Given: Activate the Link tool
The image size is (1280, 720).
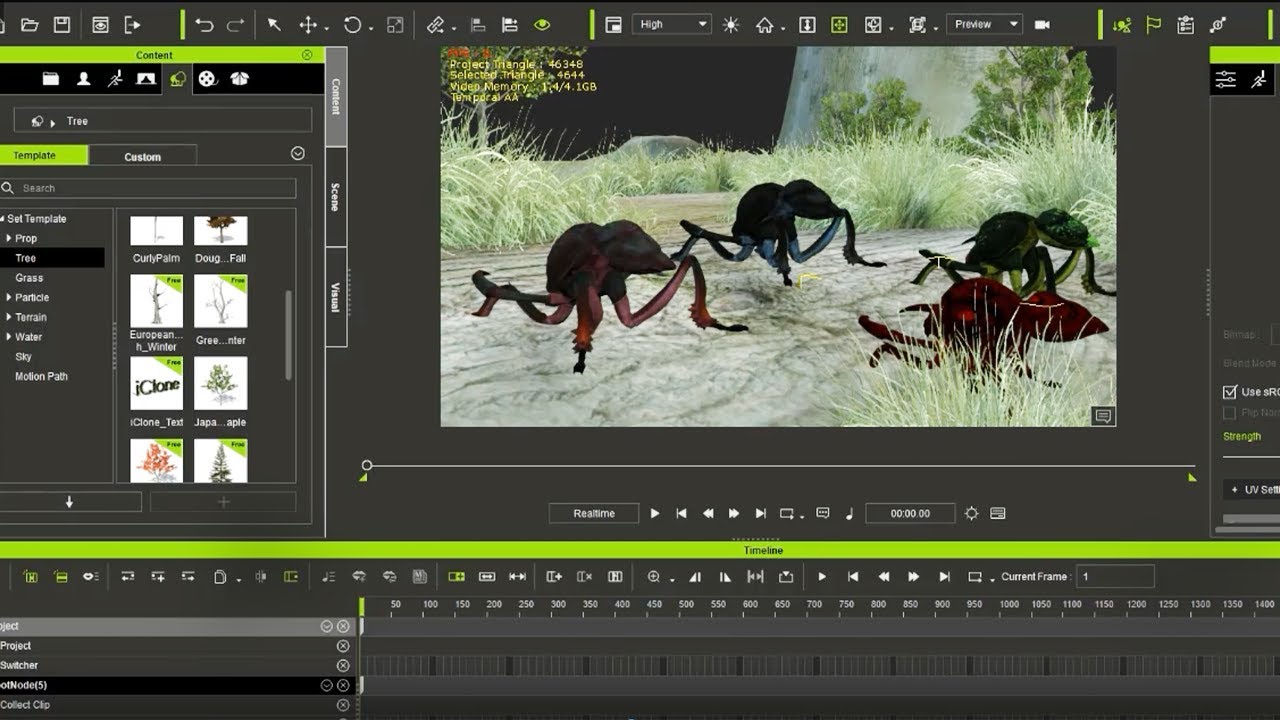Looking at the screenshot, I should [x=435, y=25].
